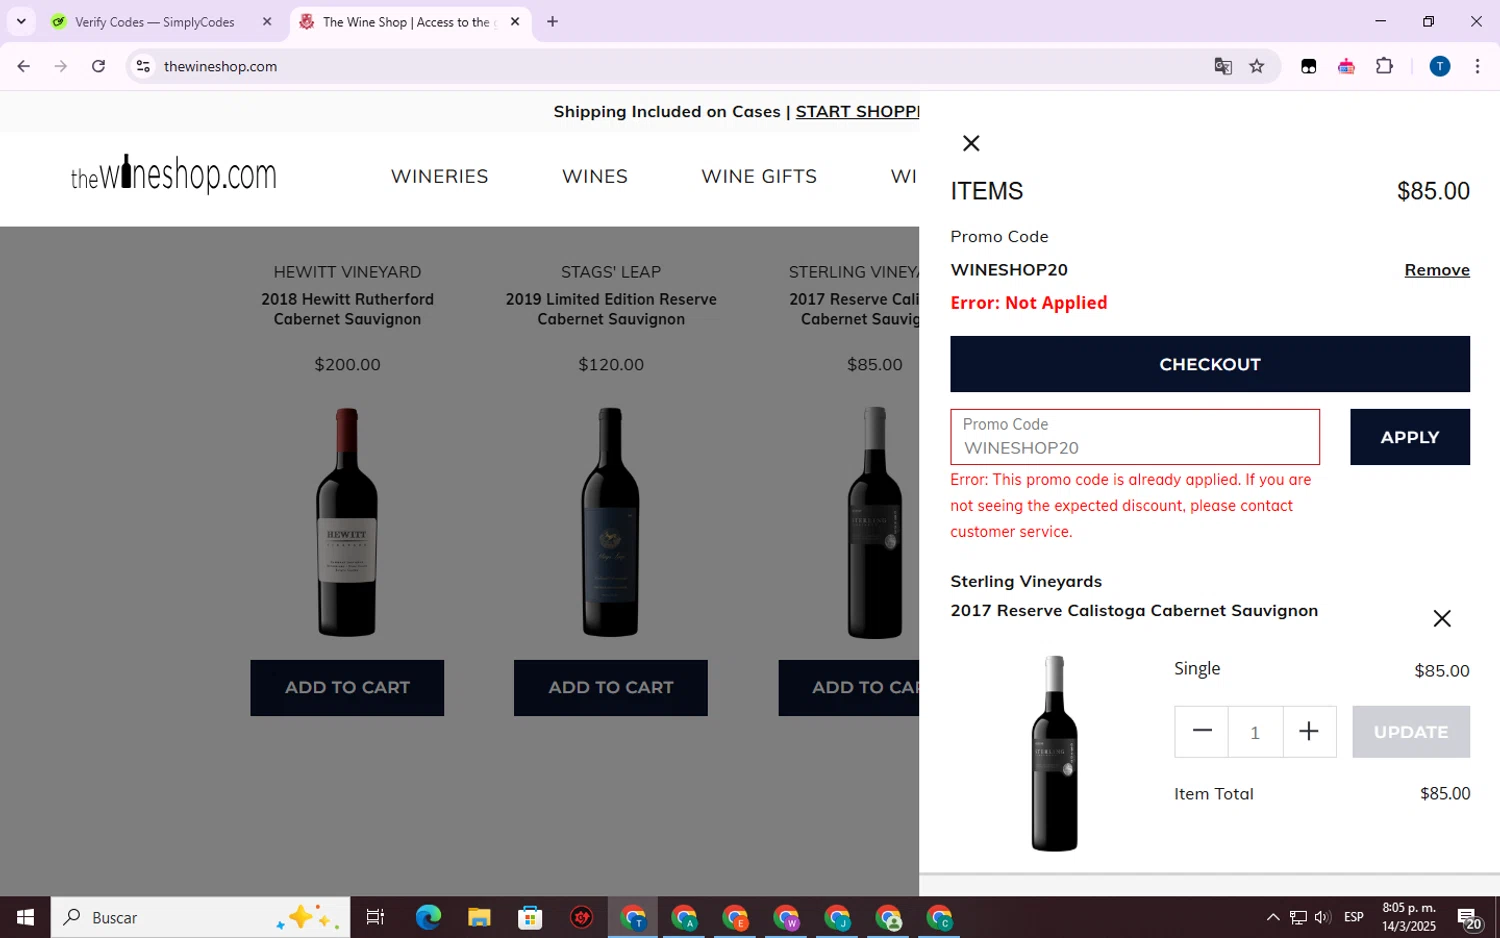Open 2019 Limited Edition Reserve Cabernet title
This screenshot has height=938, width=1500.
pos(611,309)
